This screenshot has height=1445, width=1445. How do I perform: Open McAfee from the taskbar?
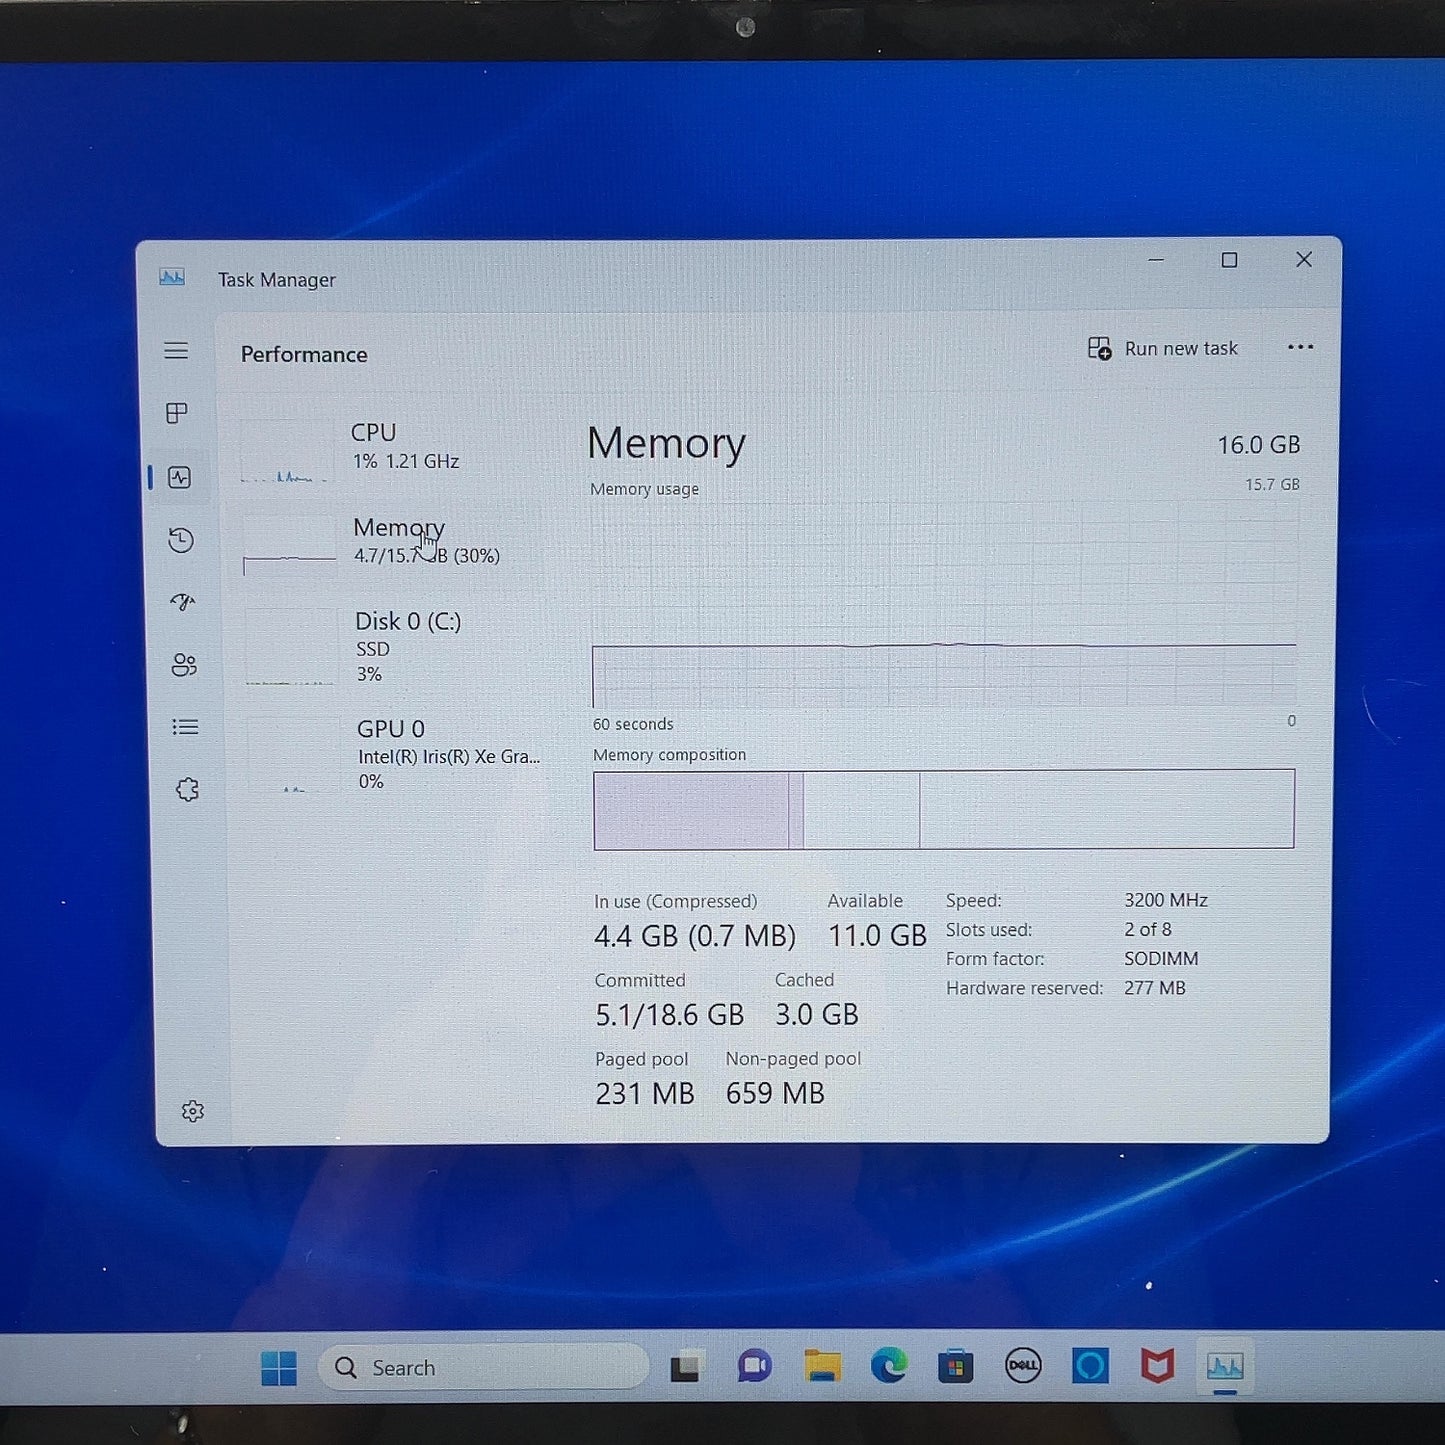point(1157,1366)
